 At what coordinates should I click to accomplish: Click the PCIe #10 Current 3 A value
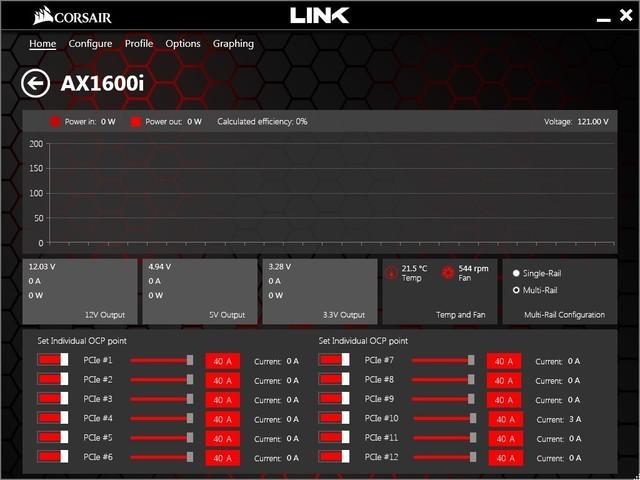(575, 419)
